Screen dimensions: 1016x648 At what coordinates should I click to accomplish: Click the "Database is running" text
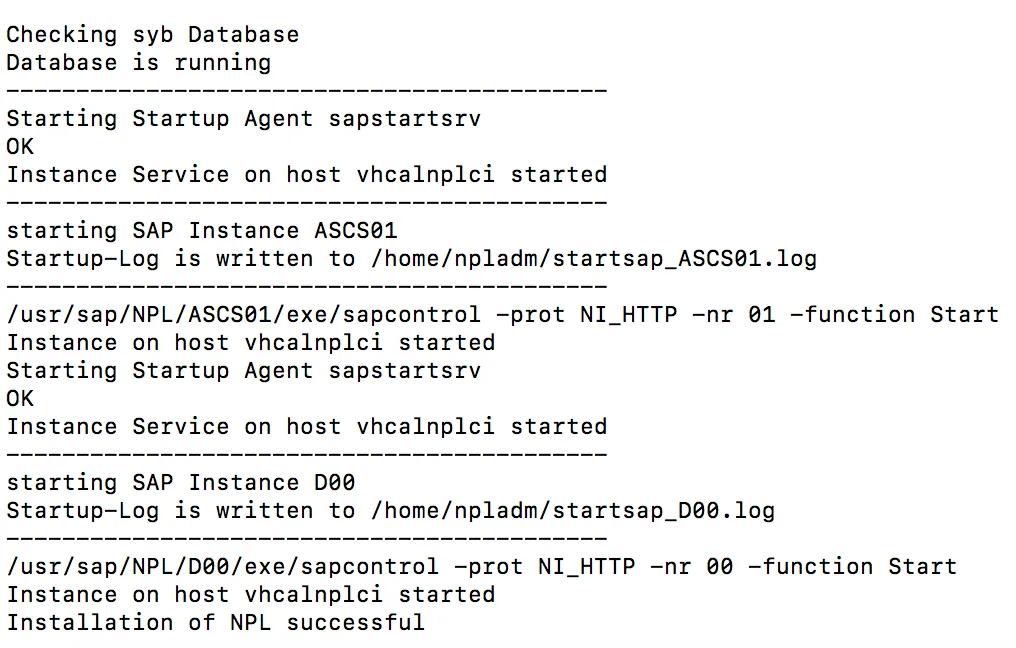(138, 63)
